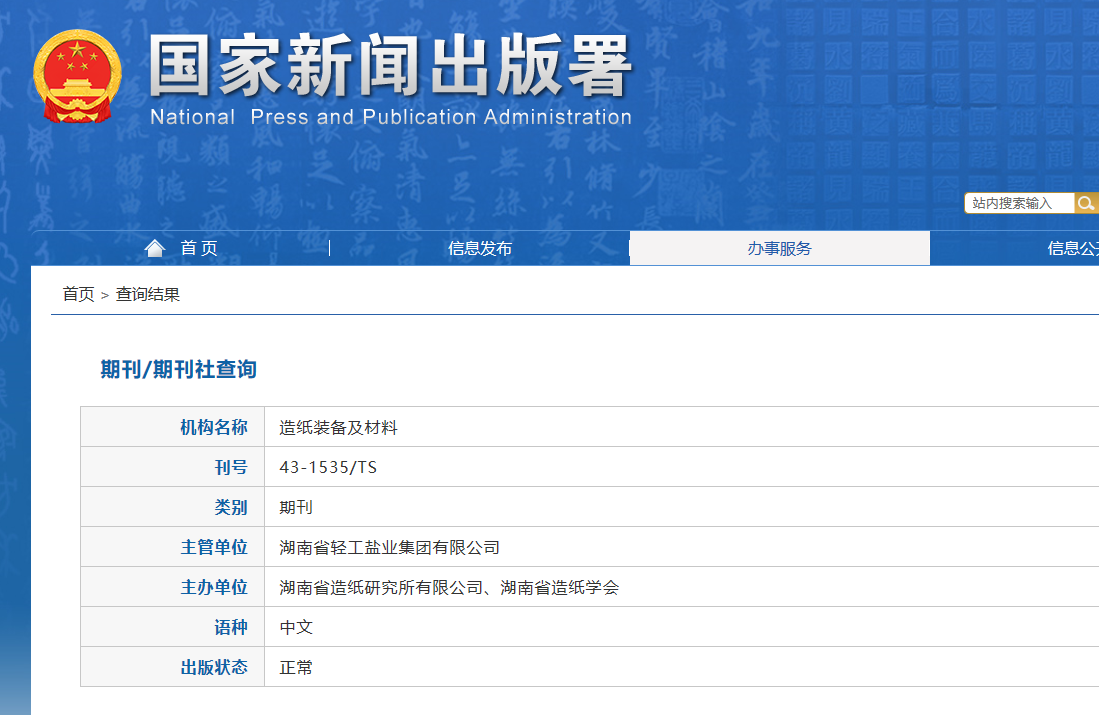
Task: Click the 期刊/期刊社查询 heading
Action: (x=179, y=369)
